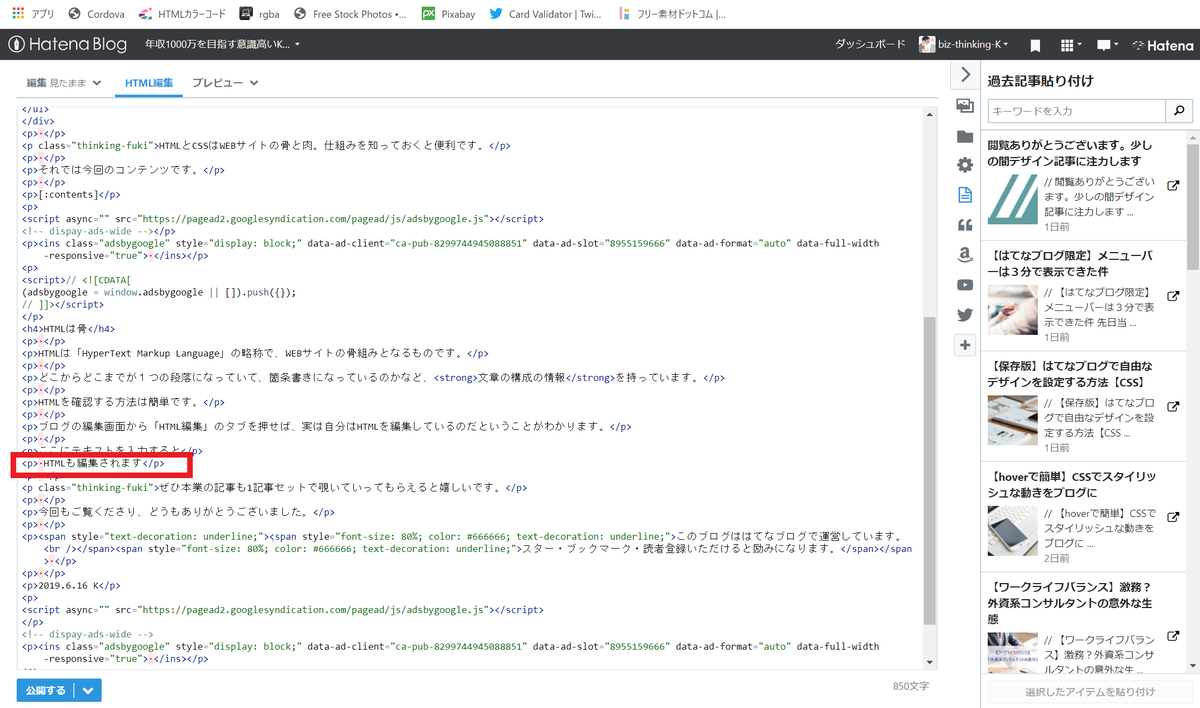The height and width of the screenshot is (708, 1200).
Task: Click the line それでは今回のコンテンツです。
Action: (122, 170)
